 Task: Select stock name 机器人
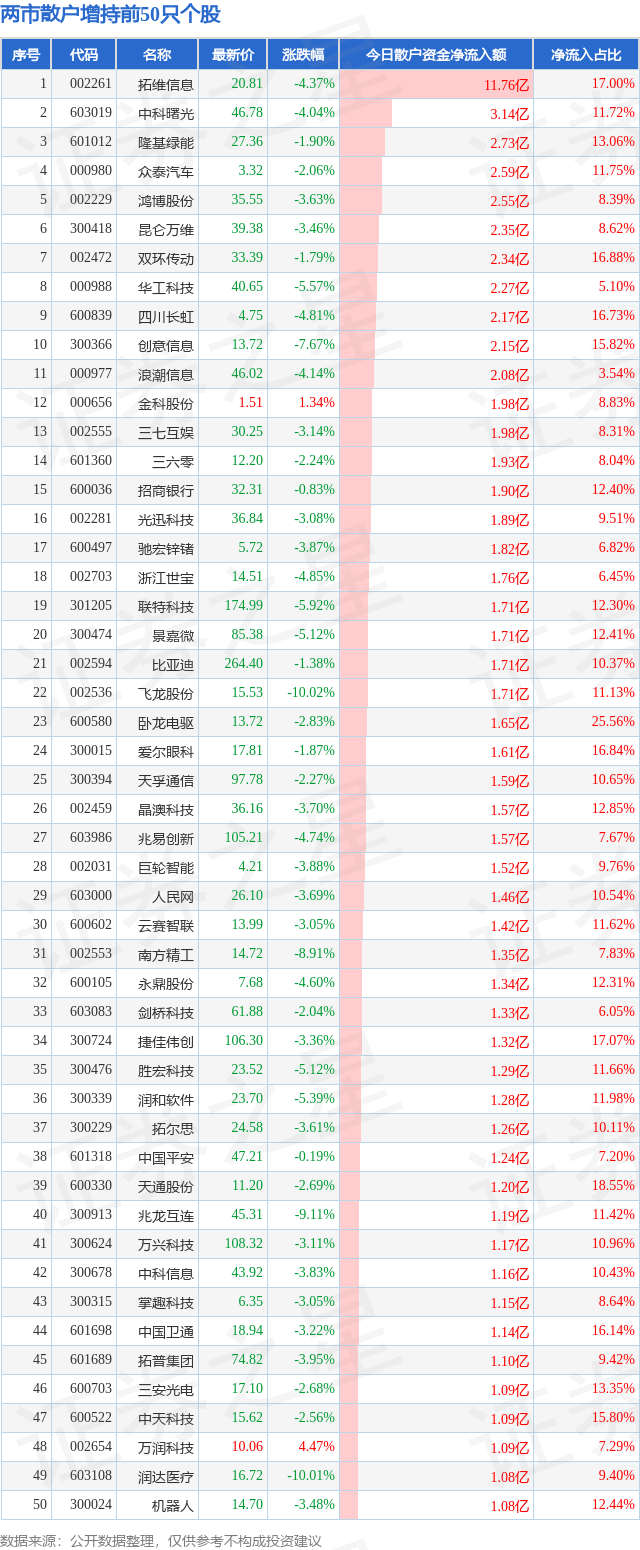(x=173, y=1505)
